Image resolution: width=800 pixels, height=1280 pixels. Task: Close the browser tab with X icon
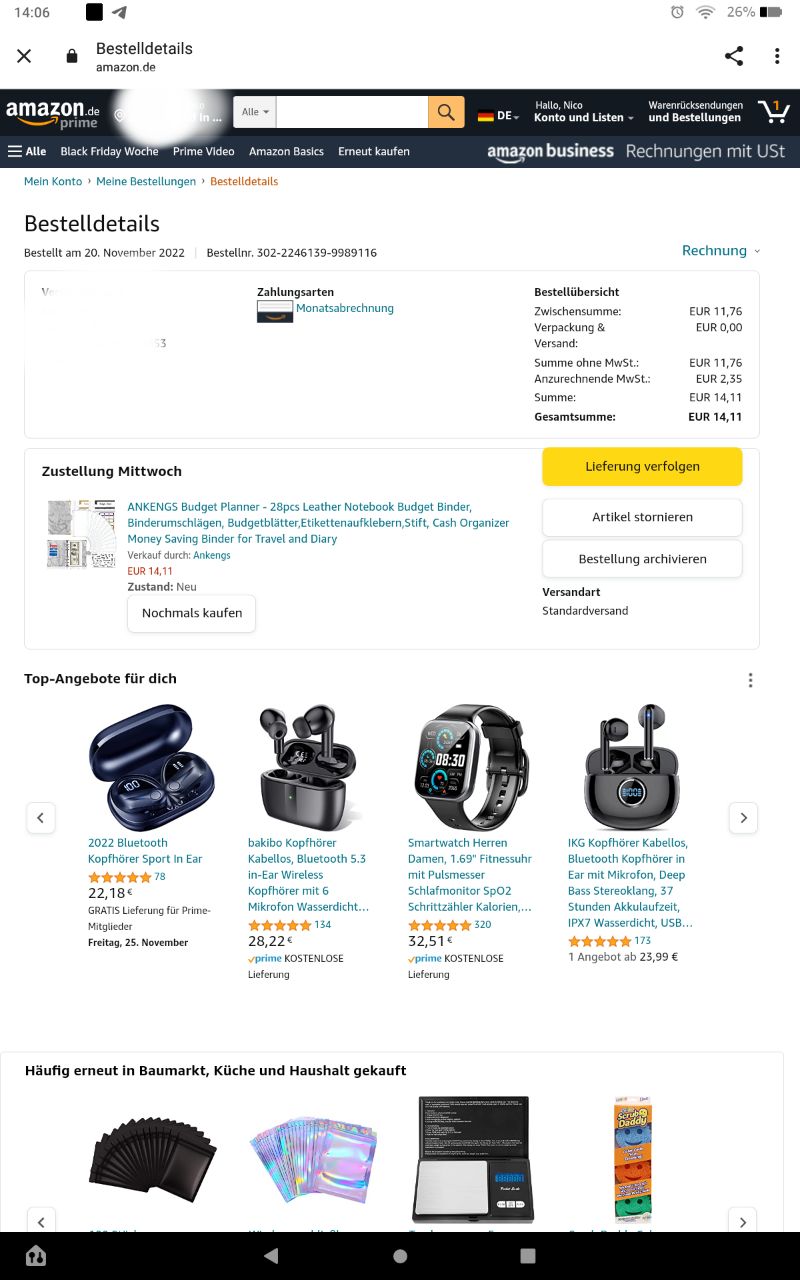24,56
